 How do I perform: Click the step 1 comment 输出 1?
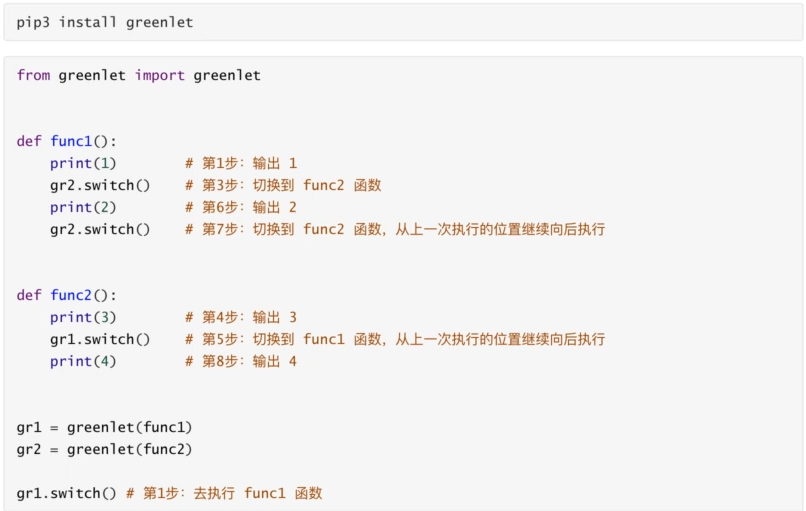241,163
